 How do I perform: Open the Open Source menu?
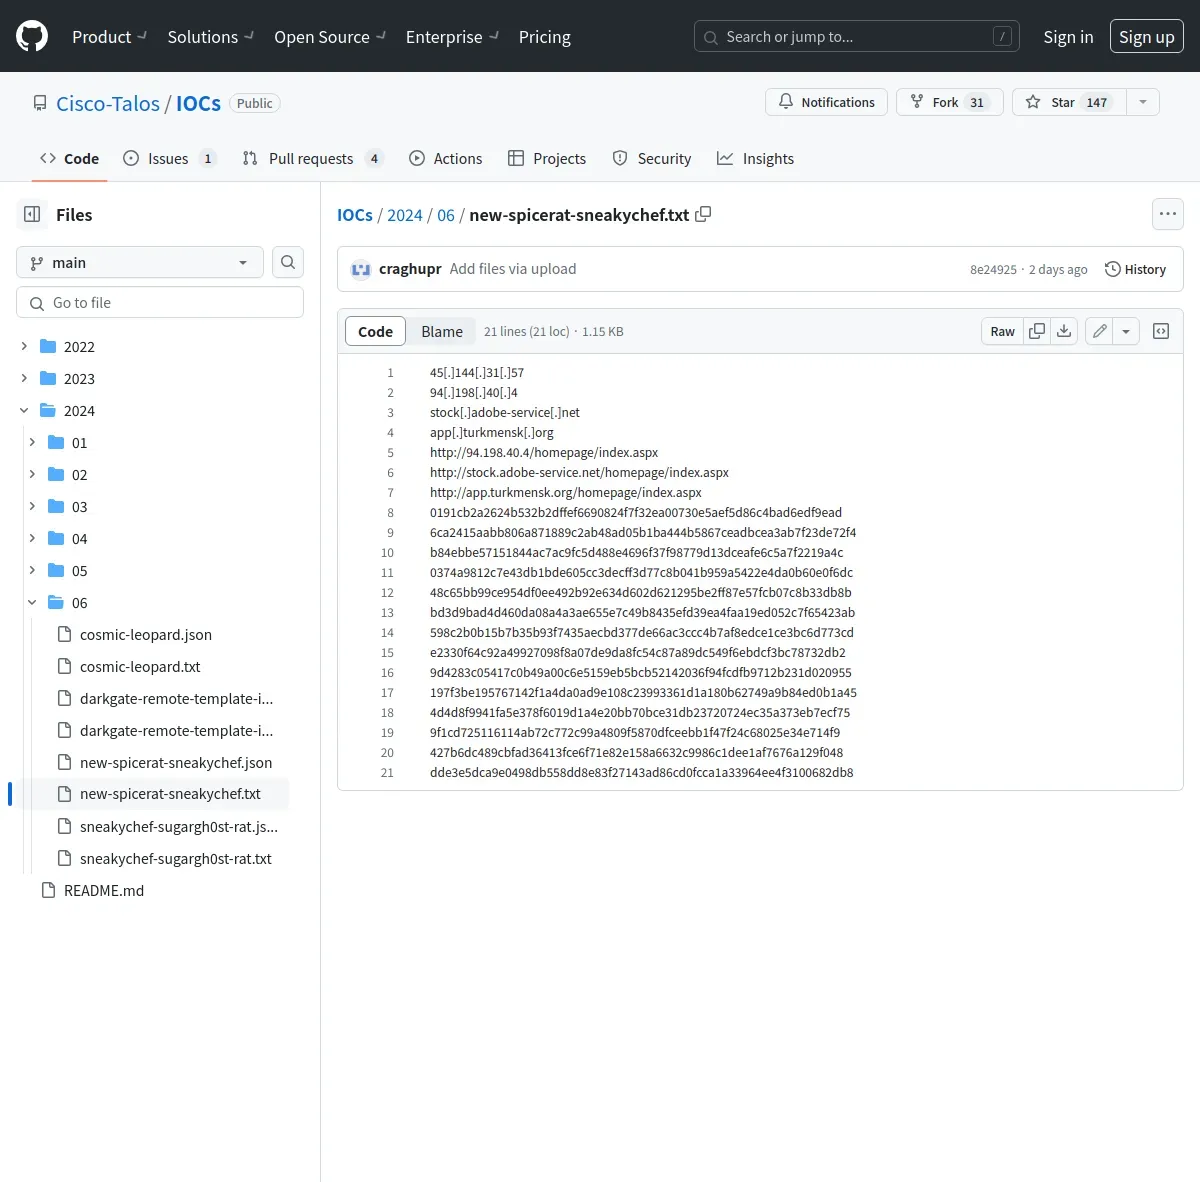coord(330,37)
